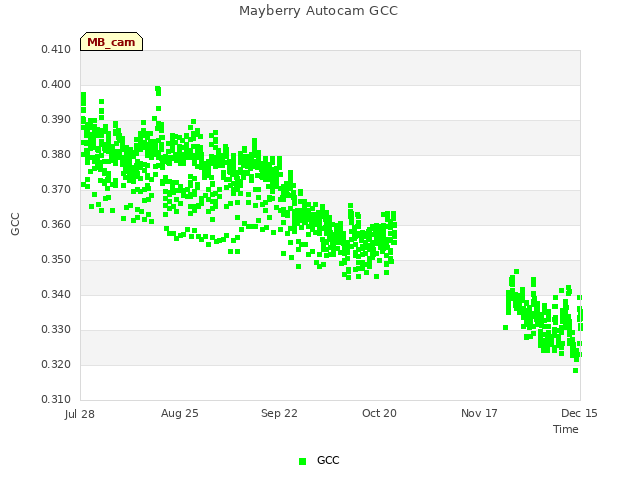
Task: Click the vertical GCC y-axis title
Action: [x=15, y=224]
